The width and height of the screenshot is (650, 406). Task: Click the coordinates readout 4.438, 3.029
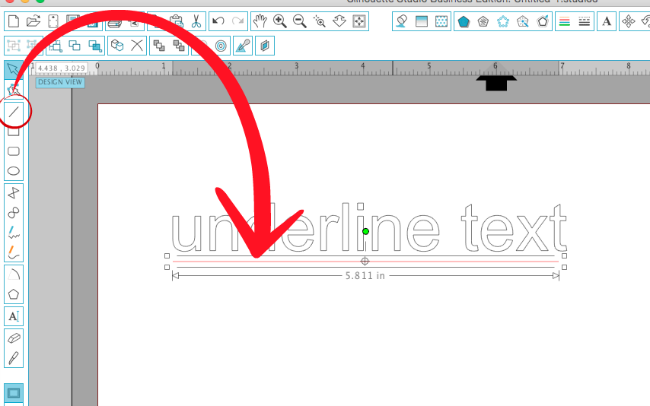tap(61, 68)
